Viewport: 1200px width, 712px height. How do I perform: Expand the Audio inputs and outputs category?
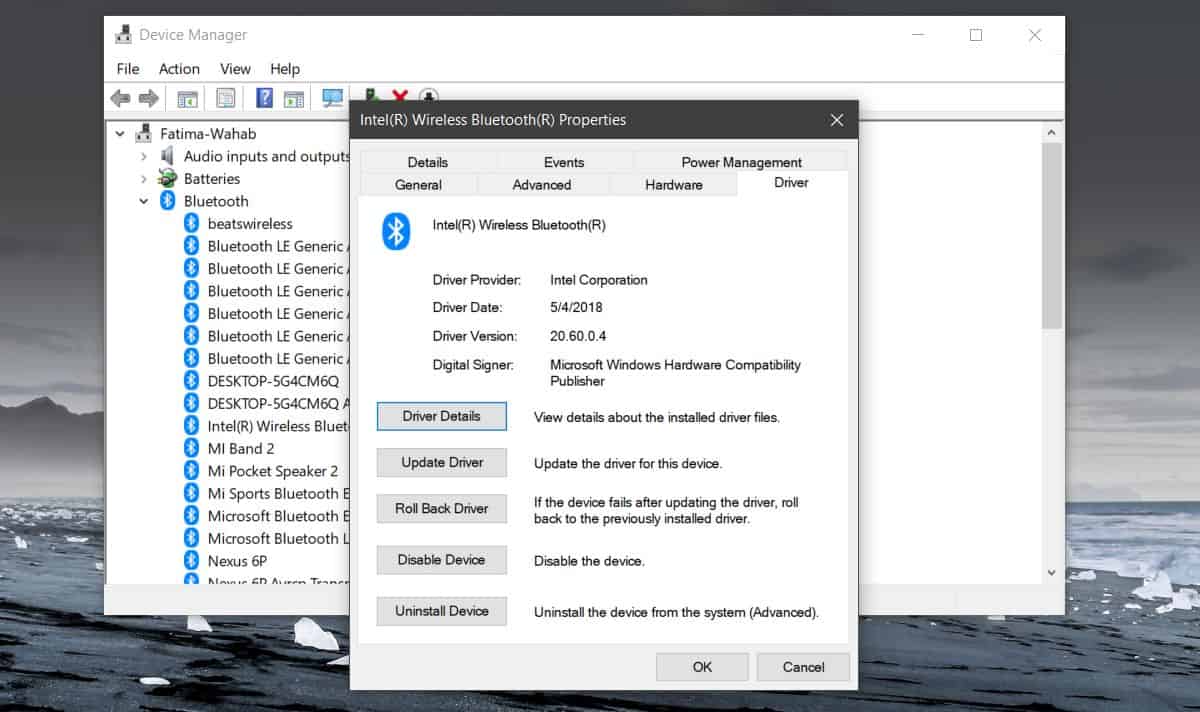coord(144,156)
